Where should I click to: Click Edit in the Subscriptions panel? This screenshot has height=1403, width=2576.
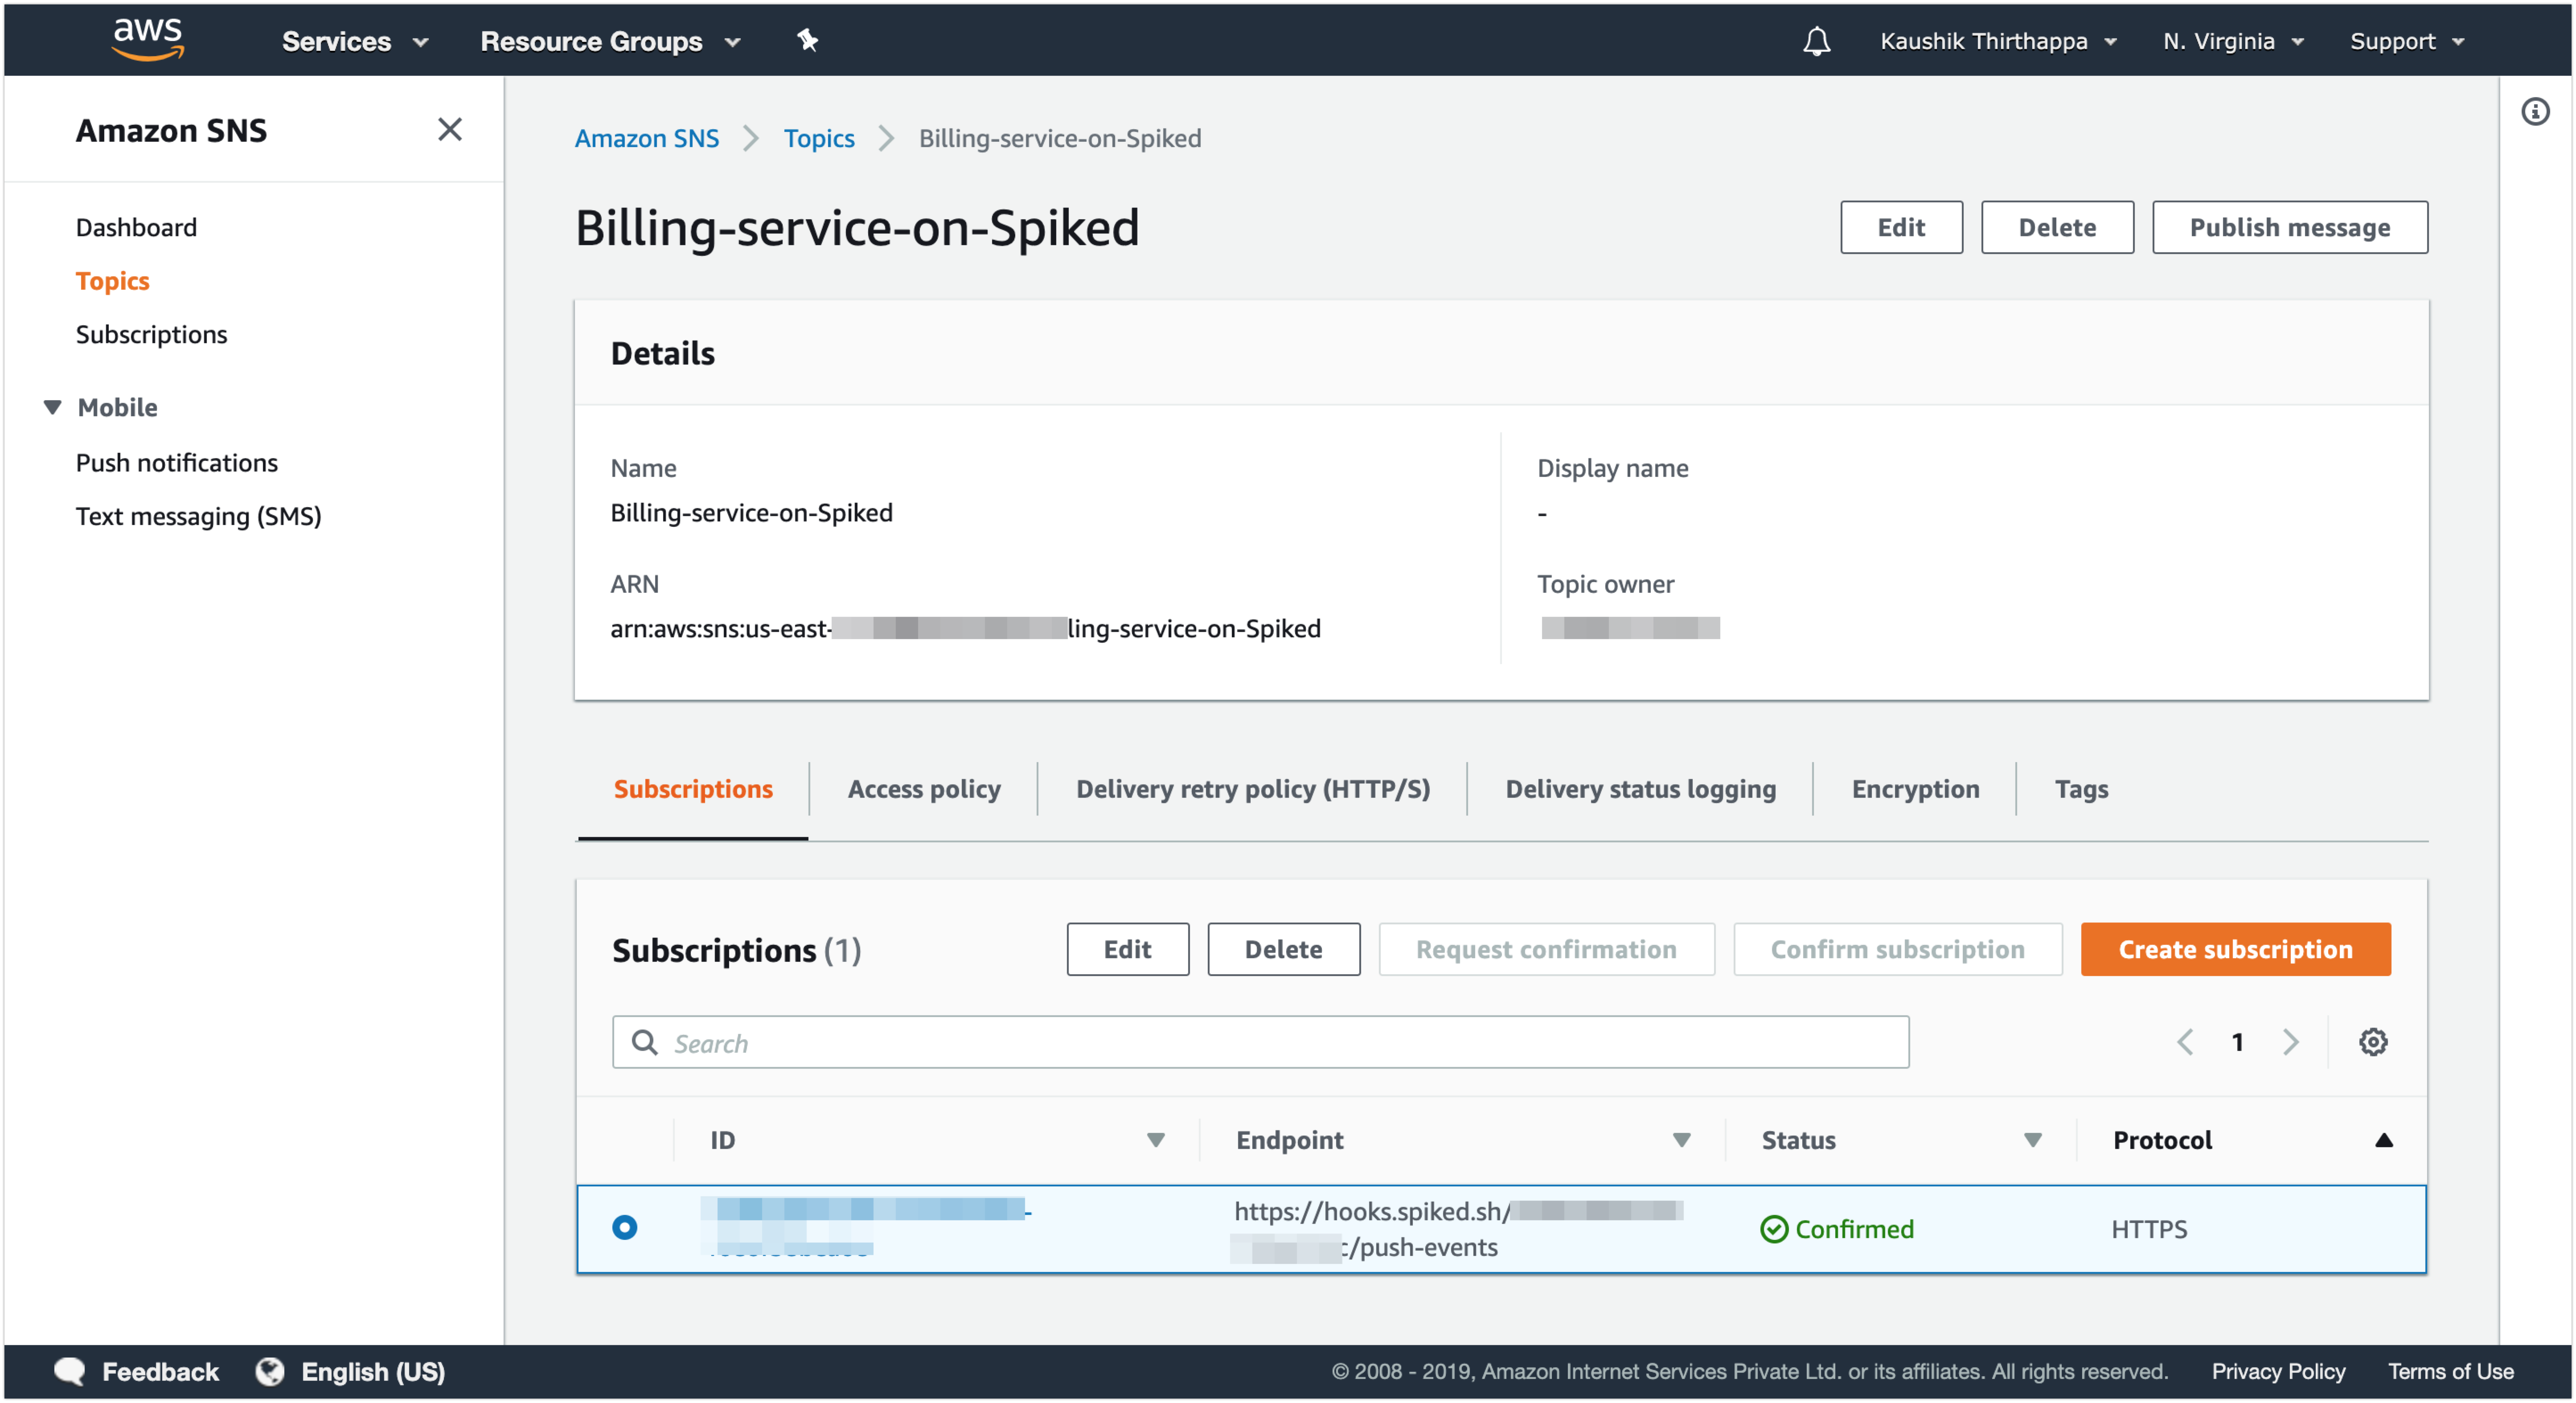1127,948
